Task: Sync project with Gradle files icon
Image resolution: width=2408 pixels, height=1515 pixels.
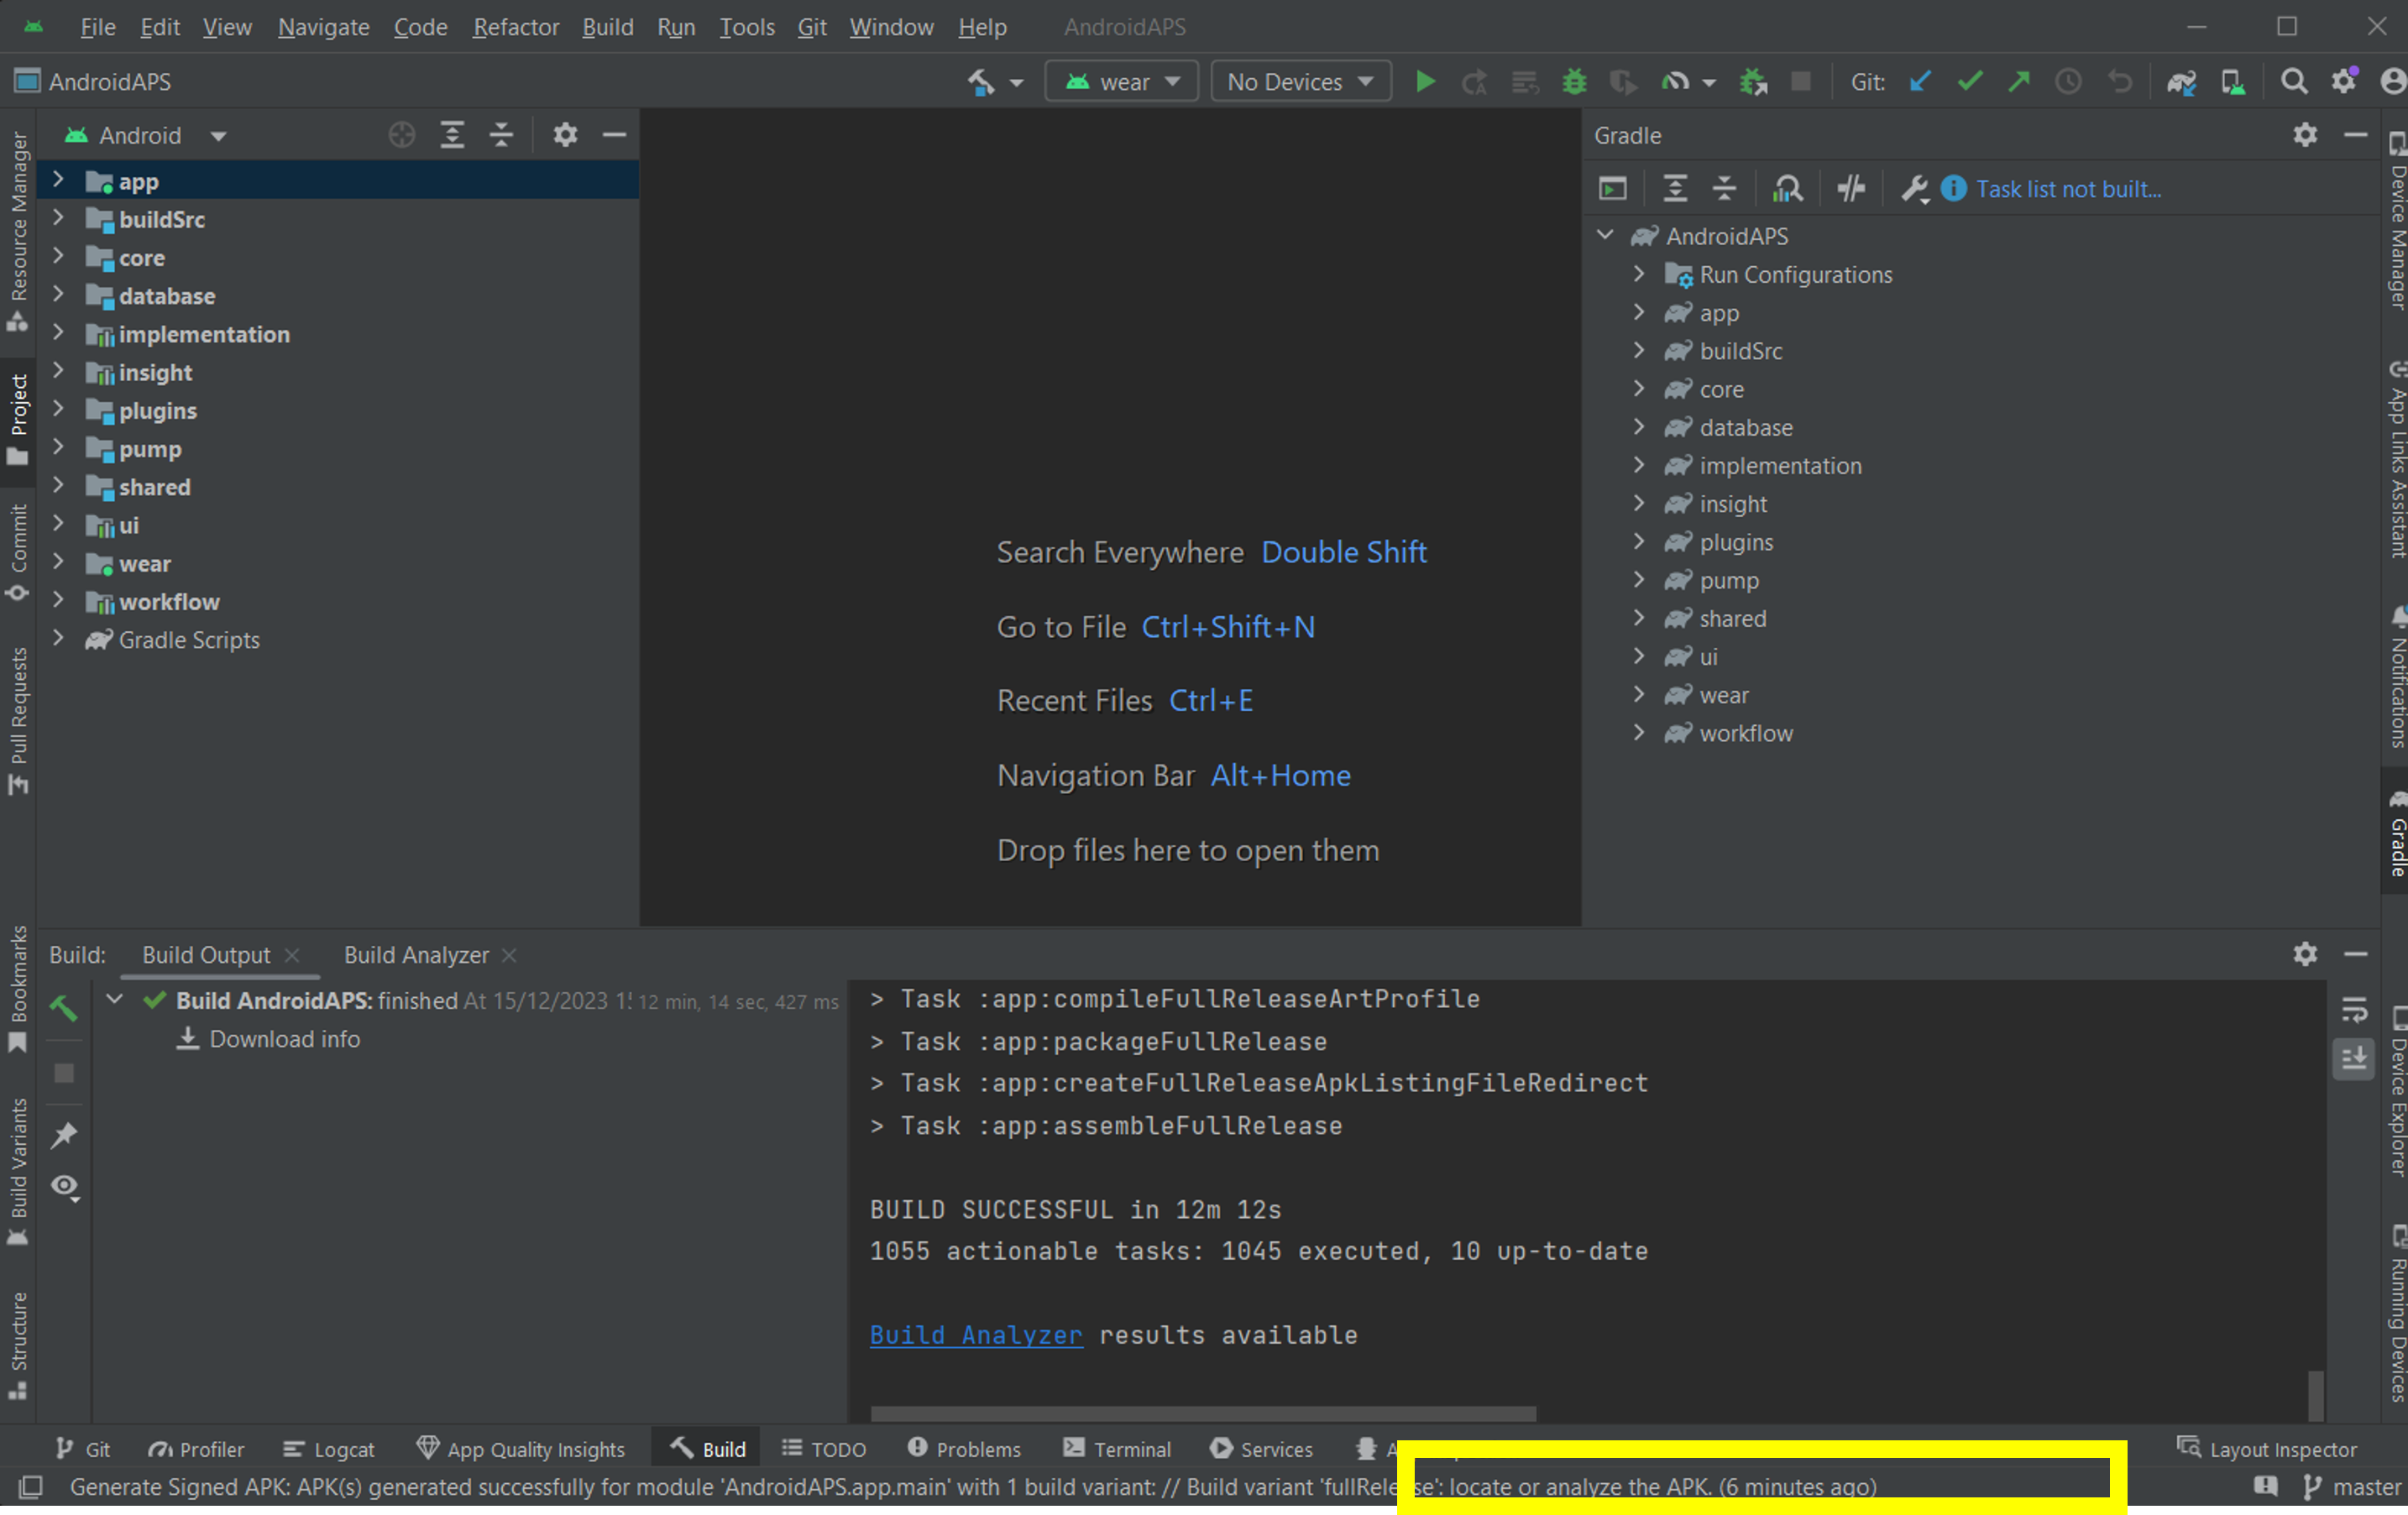Action: pos(2181,82)
